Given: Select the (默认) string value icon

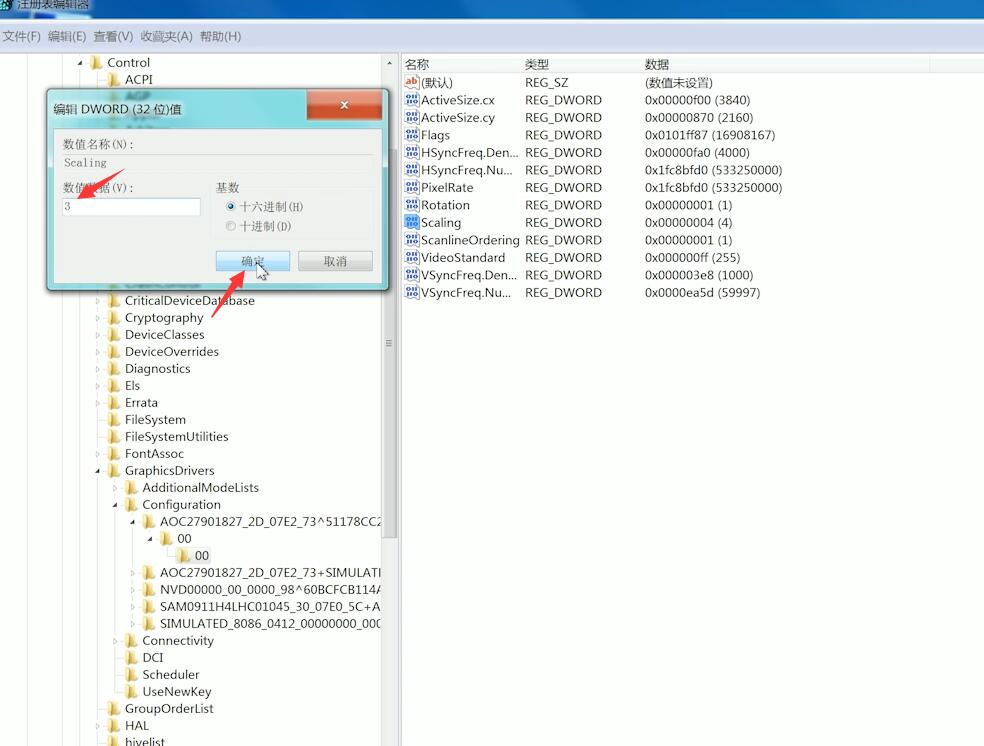Looking at the screenshot, I should (412, 82).
